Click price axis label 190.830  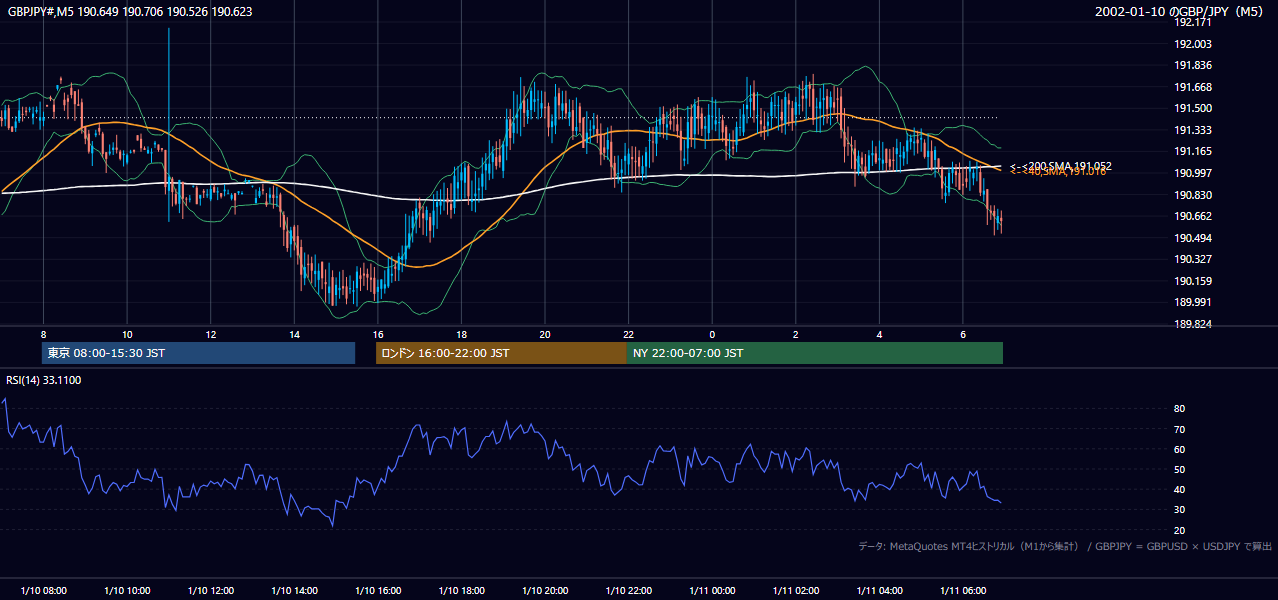1193,195
